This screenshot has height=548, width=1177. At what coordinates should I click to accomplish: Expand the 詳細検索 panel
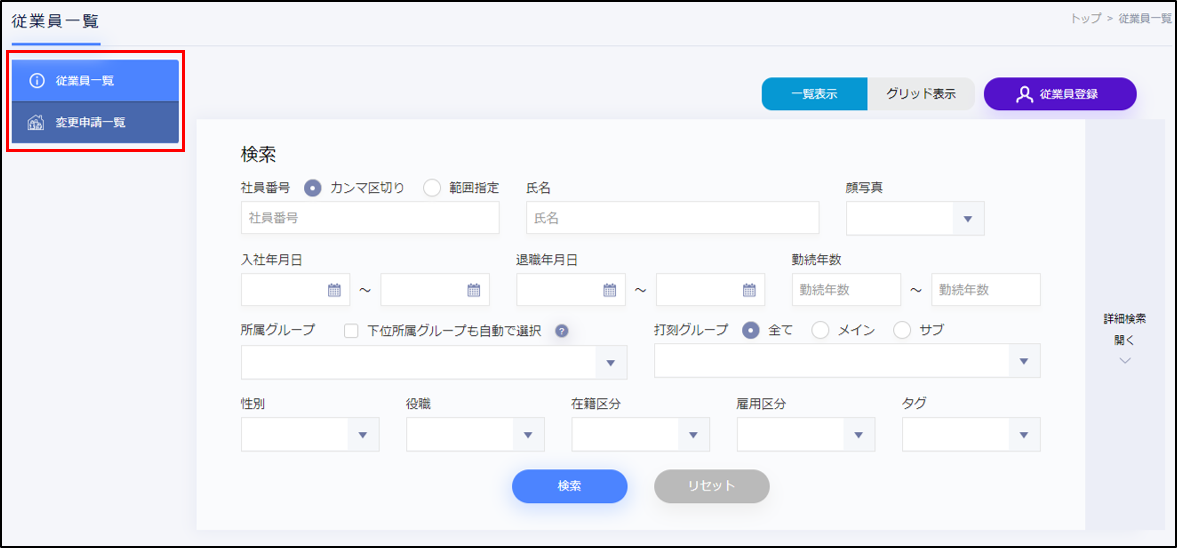tap(1125, 340)
